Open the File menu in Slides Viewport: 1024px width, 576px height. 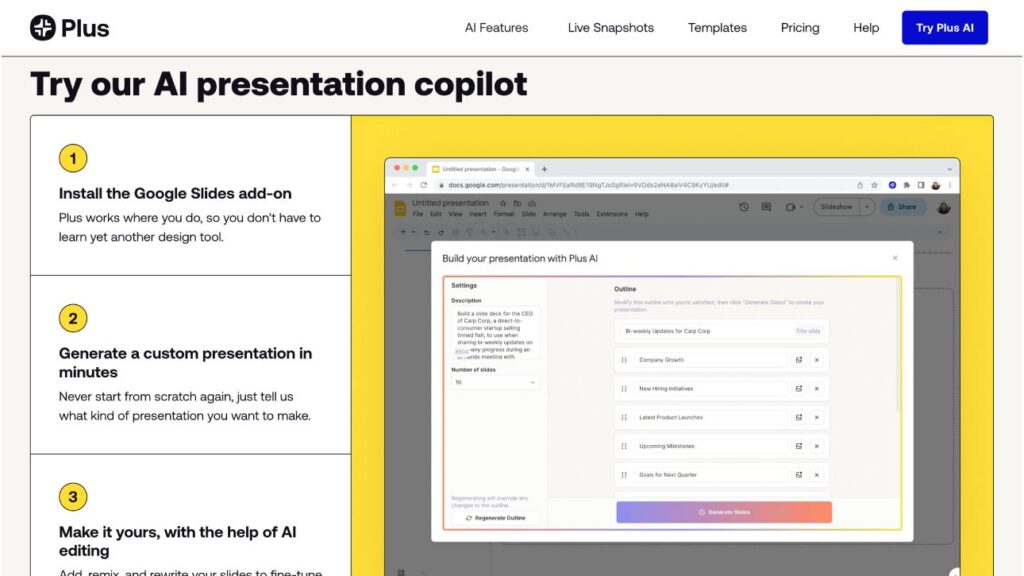(417, 214)
